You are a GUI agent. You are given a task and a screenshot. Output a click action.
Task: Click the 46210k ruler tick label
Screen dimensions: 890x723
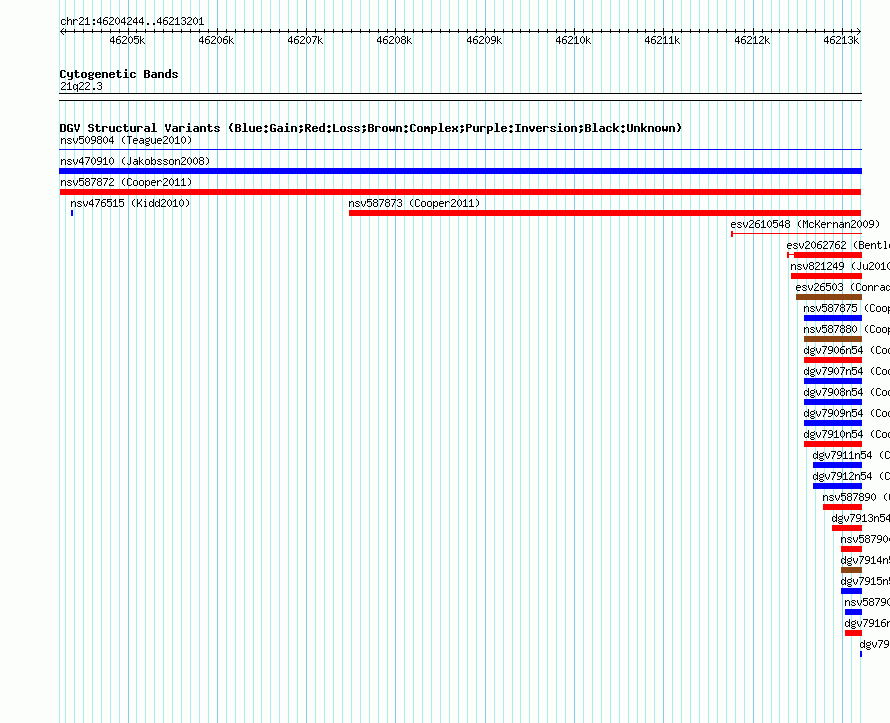573,40
